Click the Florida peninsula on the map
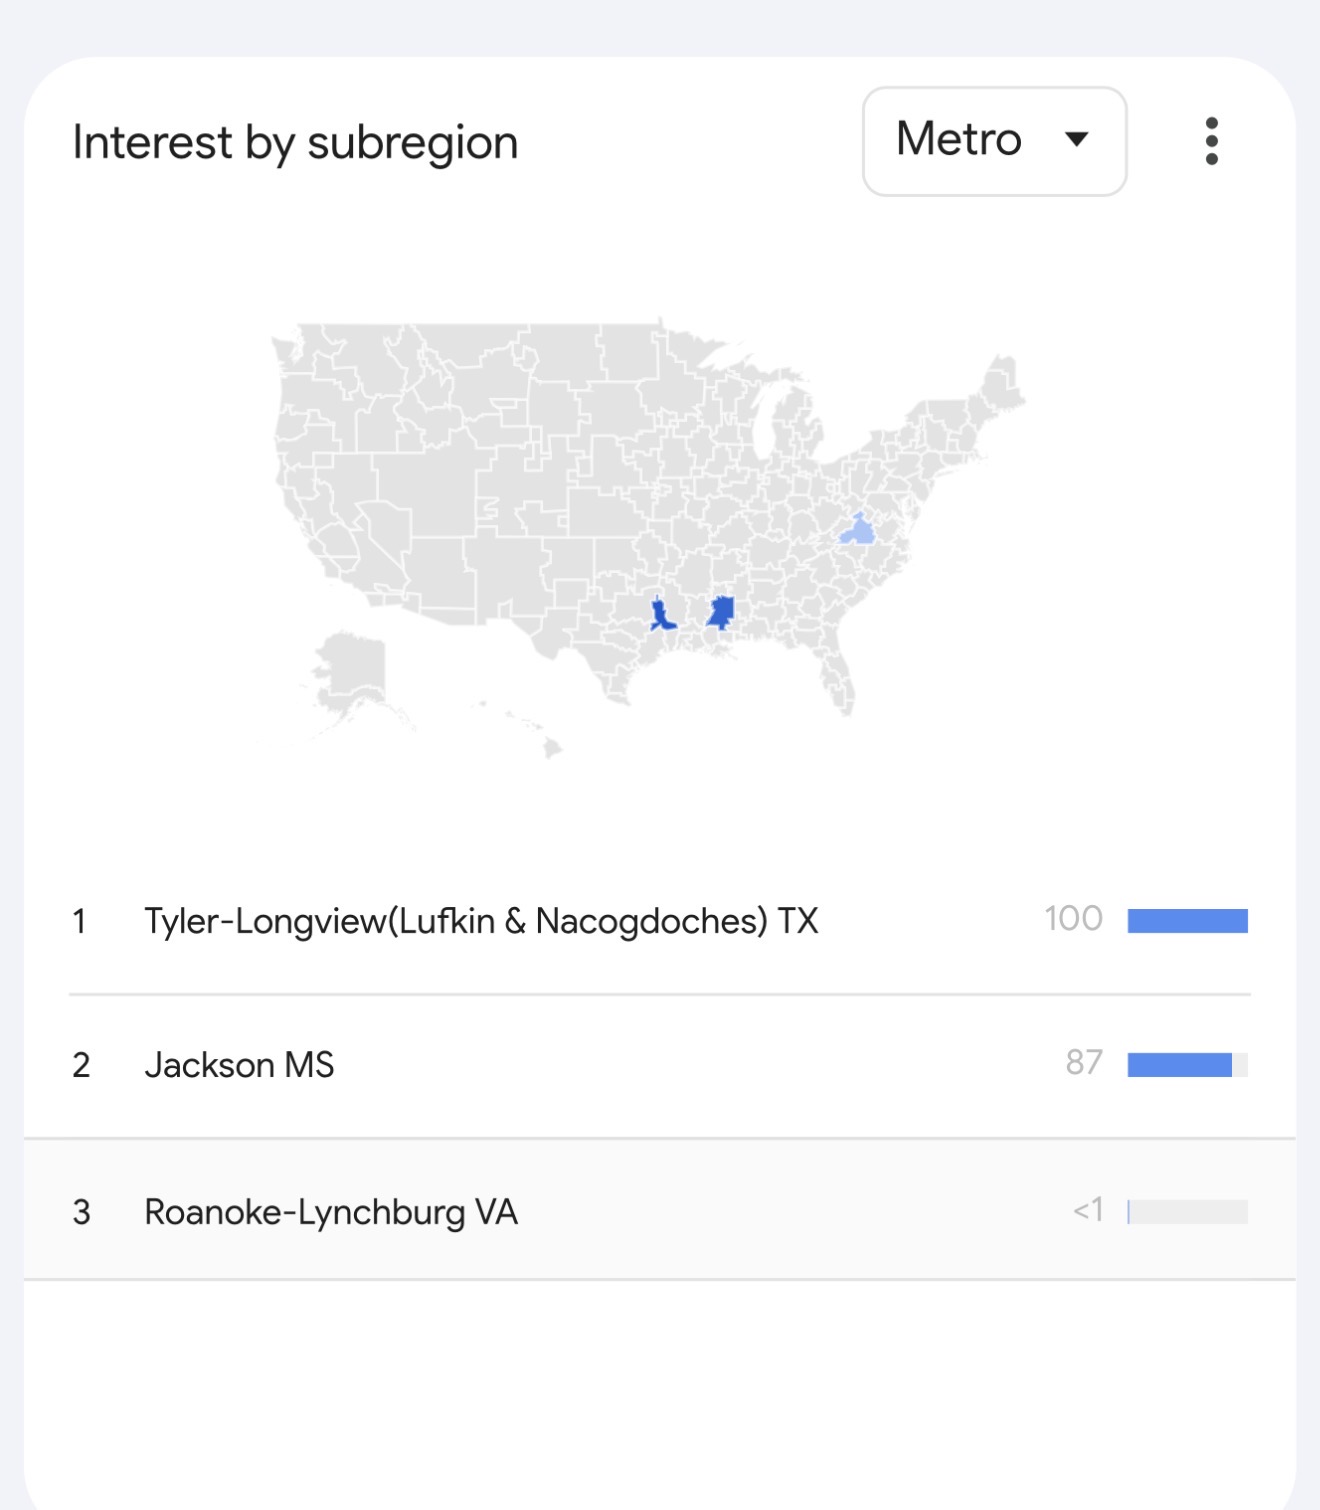The height and width of the screenshot is (1510, 1320). 838,680
